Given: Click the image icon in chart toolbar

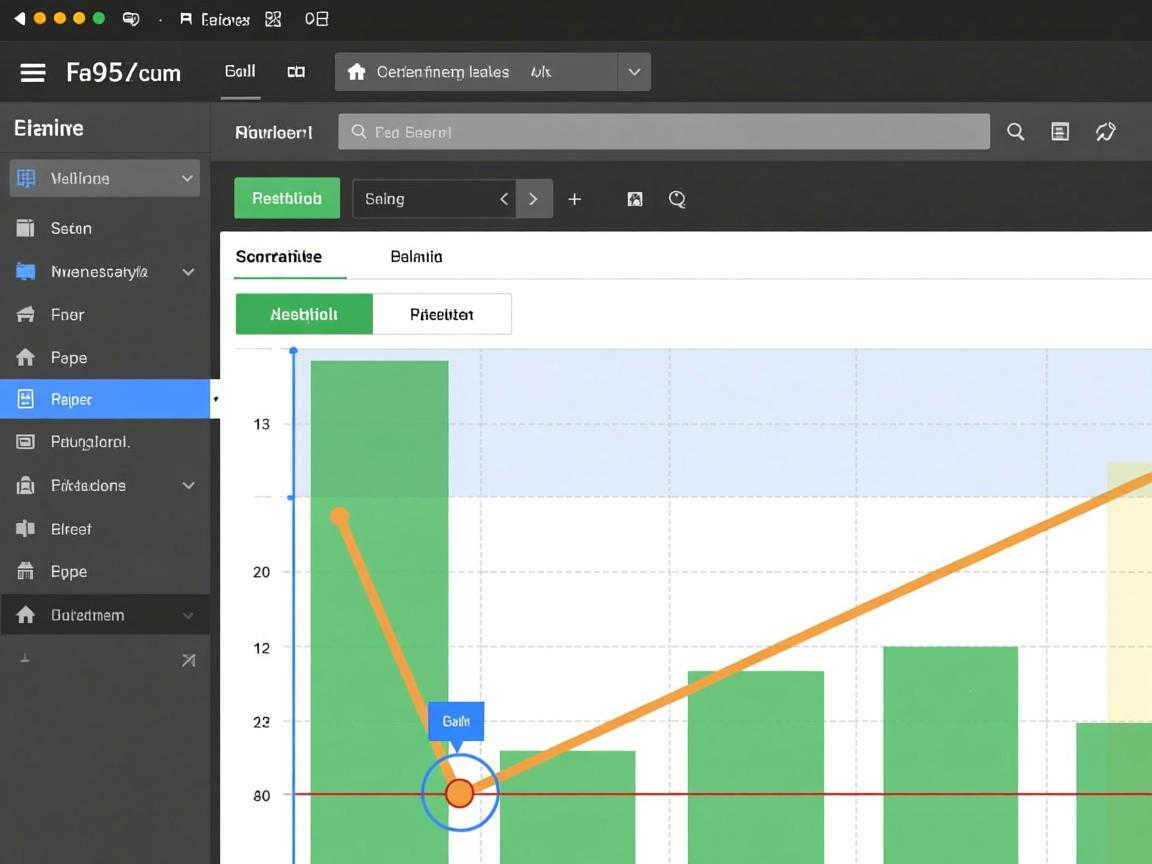Looking at the screenshot, I should click(634, 199).
